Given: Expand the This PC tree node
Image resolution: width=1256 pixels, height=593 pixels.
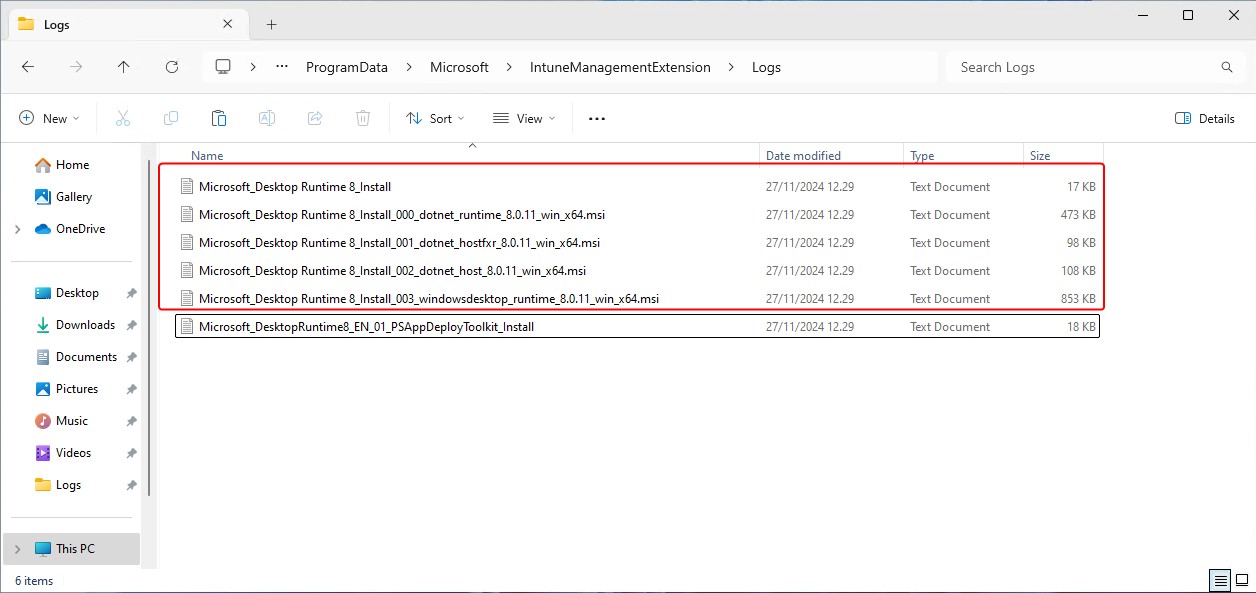Looking at the screenshot, I should tap(18, 549).
